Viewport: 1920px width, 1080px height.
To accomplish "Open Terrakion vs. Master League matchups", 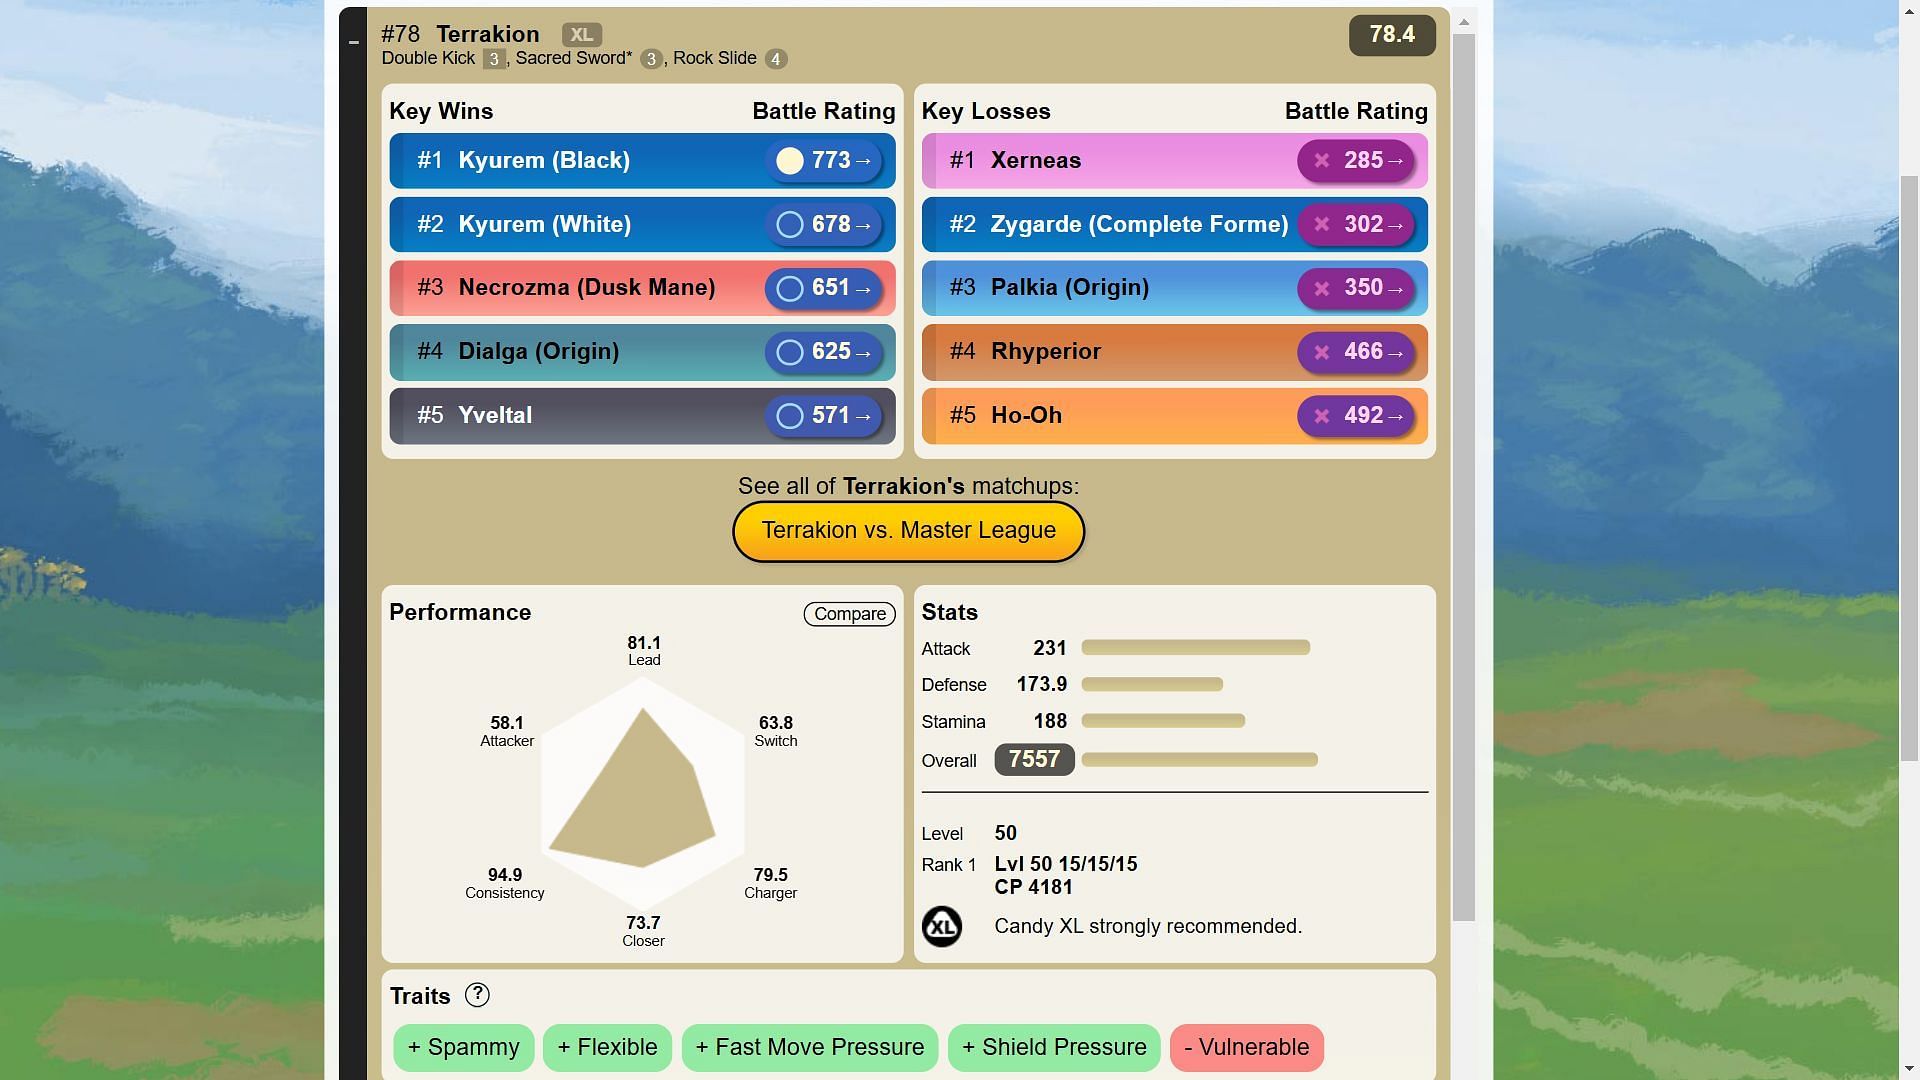I will click(908, 531).
